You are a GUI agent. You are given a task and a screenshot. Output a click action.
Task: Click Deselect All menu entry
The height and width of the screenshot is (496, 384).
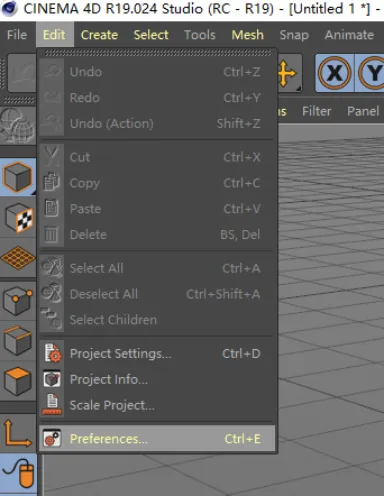(157, 294)
